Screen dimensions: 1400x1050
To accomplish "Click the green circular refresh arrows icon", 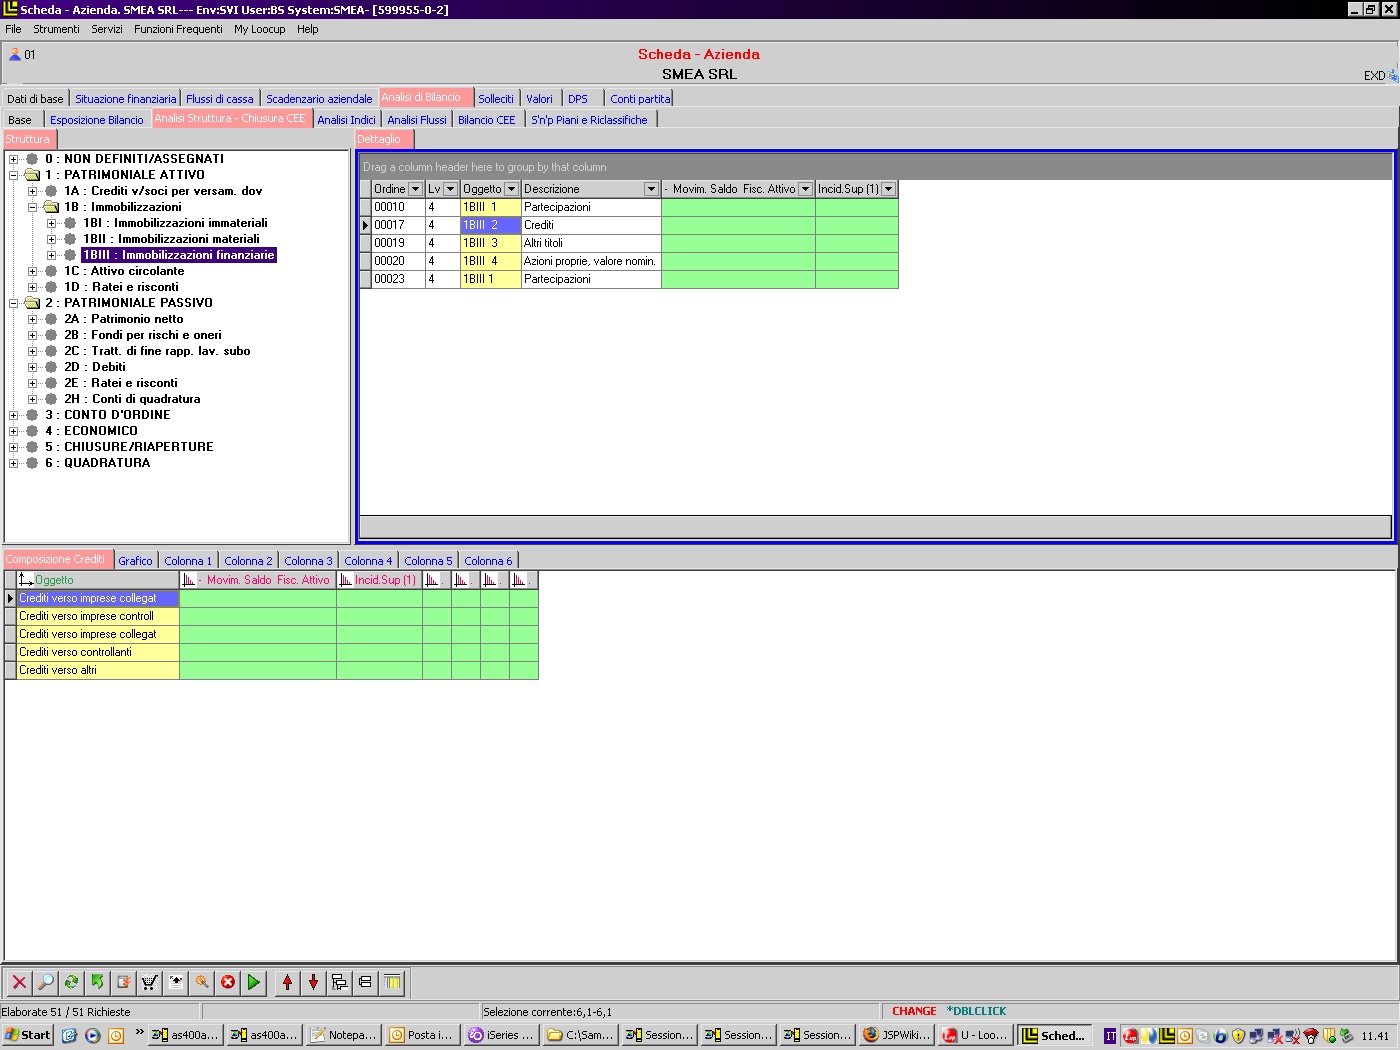I will pos(71,982).
